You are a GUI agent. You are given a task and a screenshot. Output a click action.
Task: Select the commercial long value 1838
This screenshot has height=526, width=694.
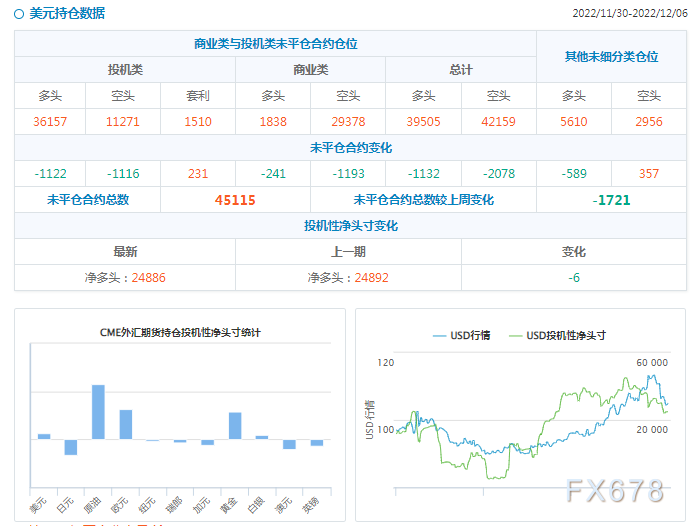(273, 122)
